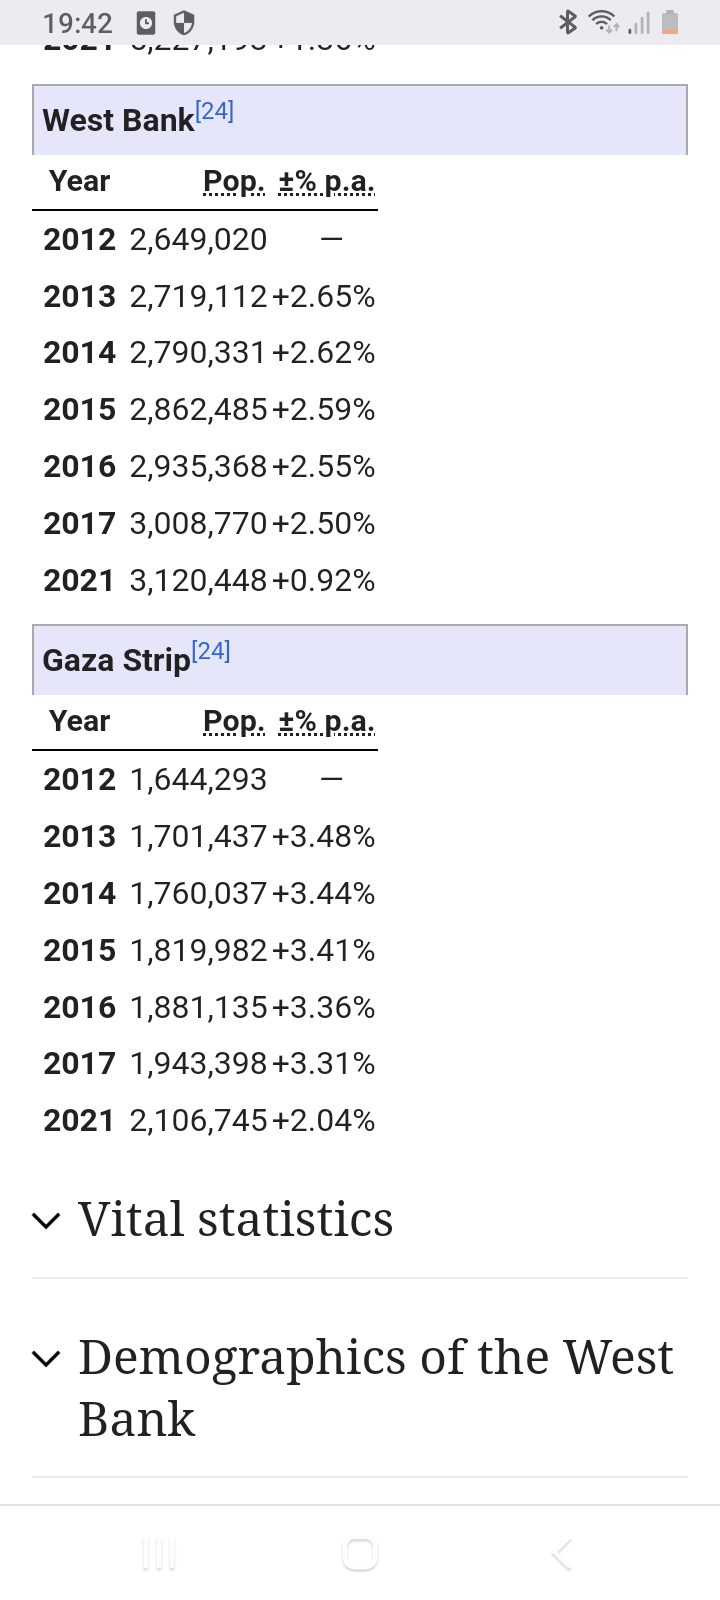Open citation 24 beside West Bank
The width and height of the screenshot is (720, 1600).
215,111
